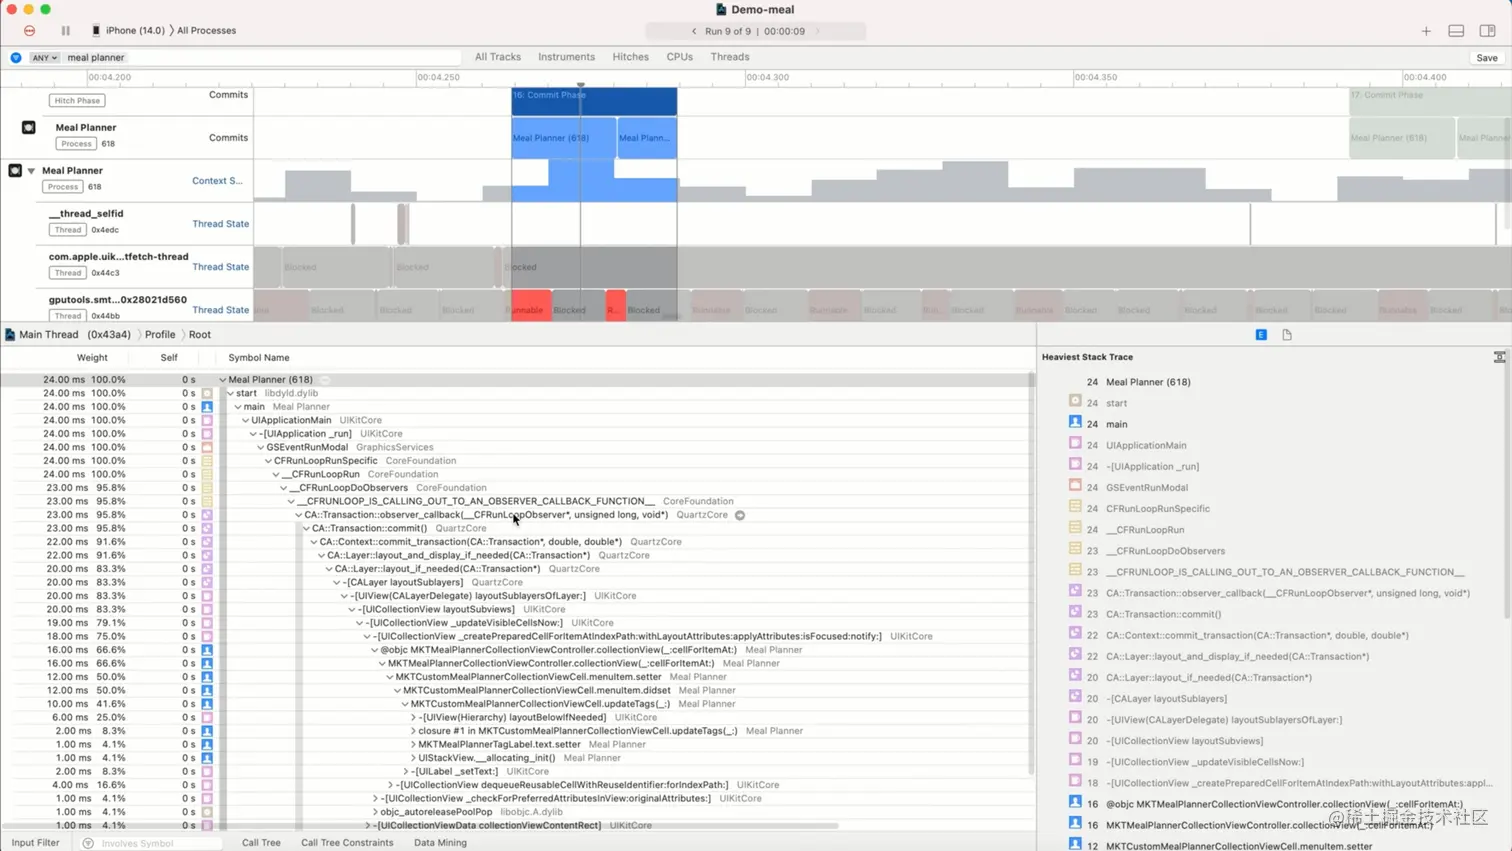
Task: Collapse the Meal Planner process track triangle
Action: point(31,171)
